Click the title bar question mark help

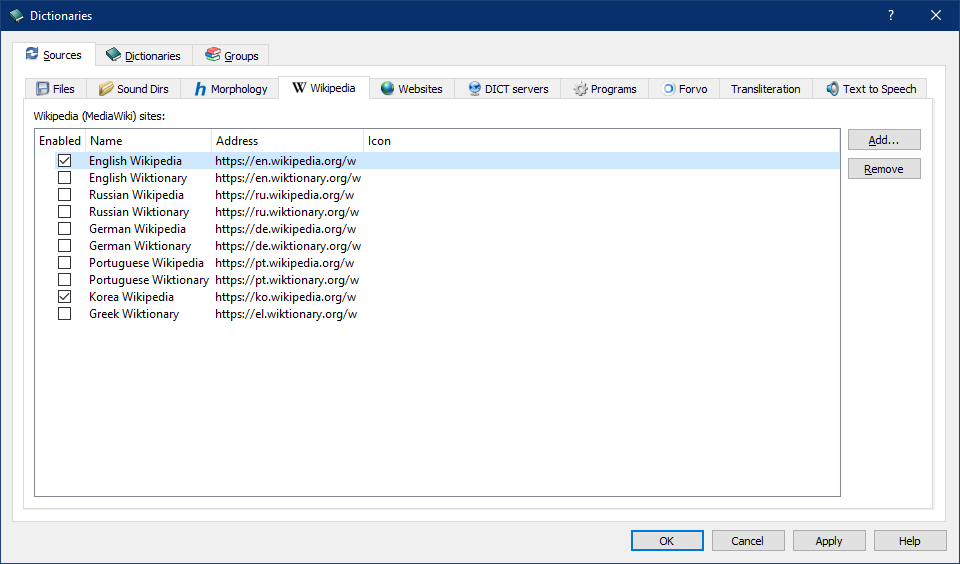[891, 15]
